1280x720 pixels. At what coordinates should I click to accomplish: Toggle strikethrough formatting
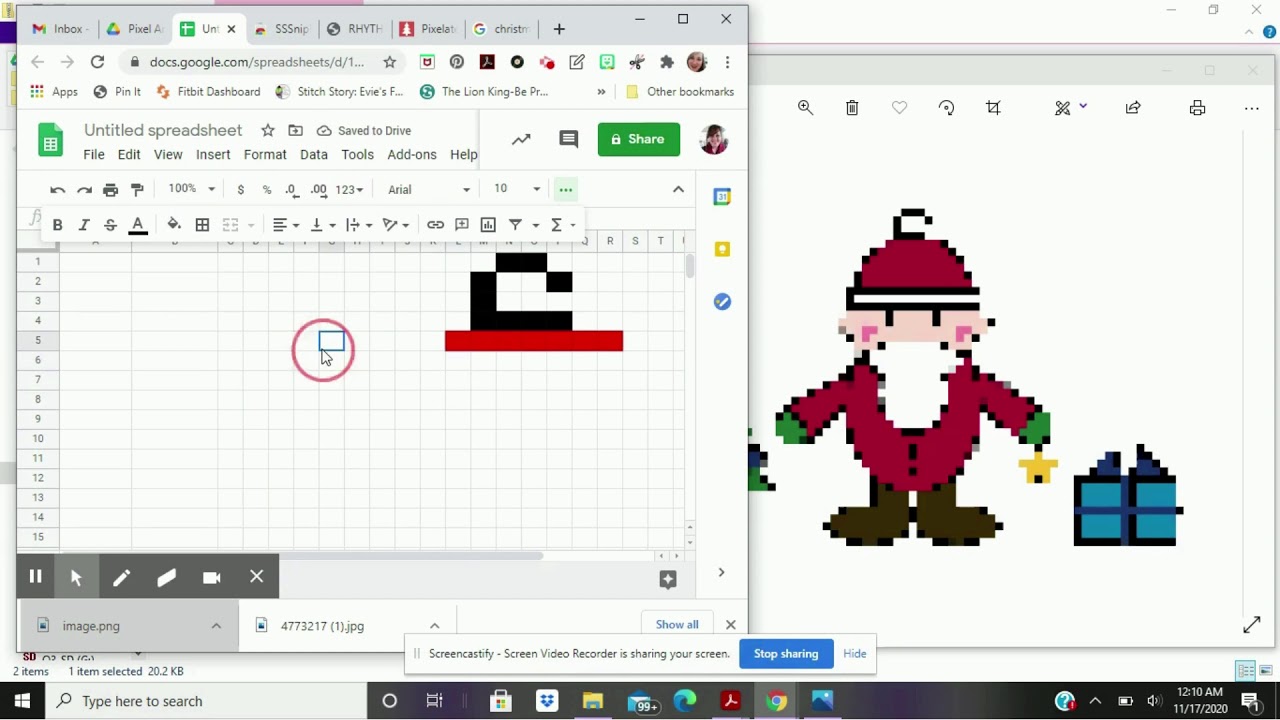click(110, 225)
